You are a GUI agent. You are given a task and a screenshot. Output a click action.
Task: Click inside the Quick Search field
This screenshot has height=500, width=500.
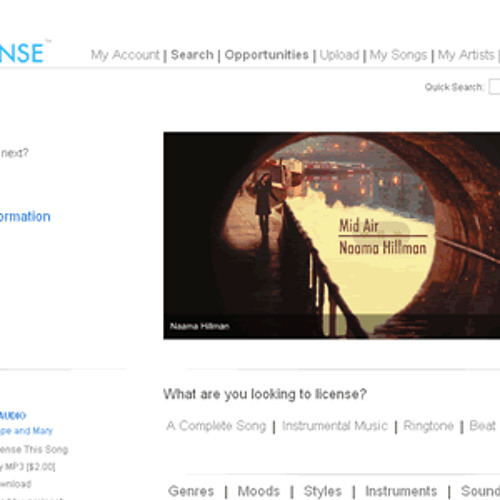click(x=494, y=87)
